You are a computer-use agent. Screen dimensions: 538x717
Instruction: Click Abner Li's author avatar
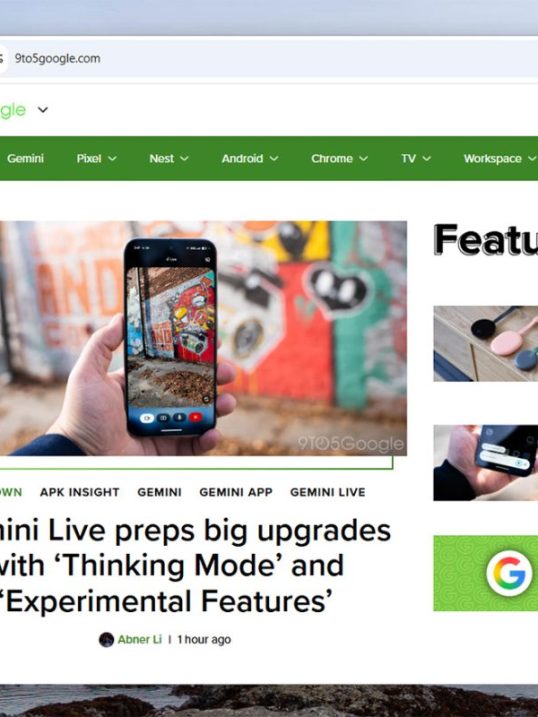[x=107, y=639]
